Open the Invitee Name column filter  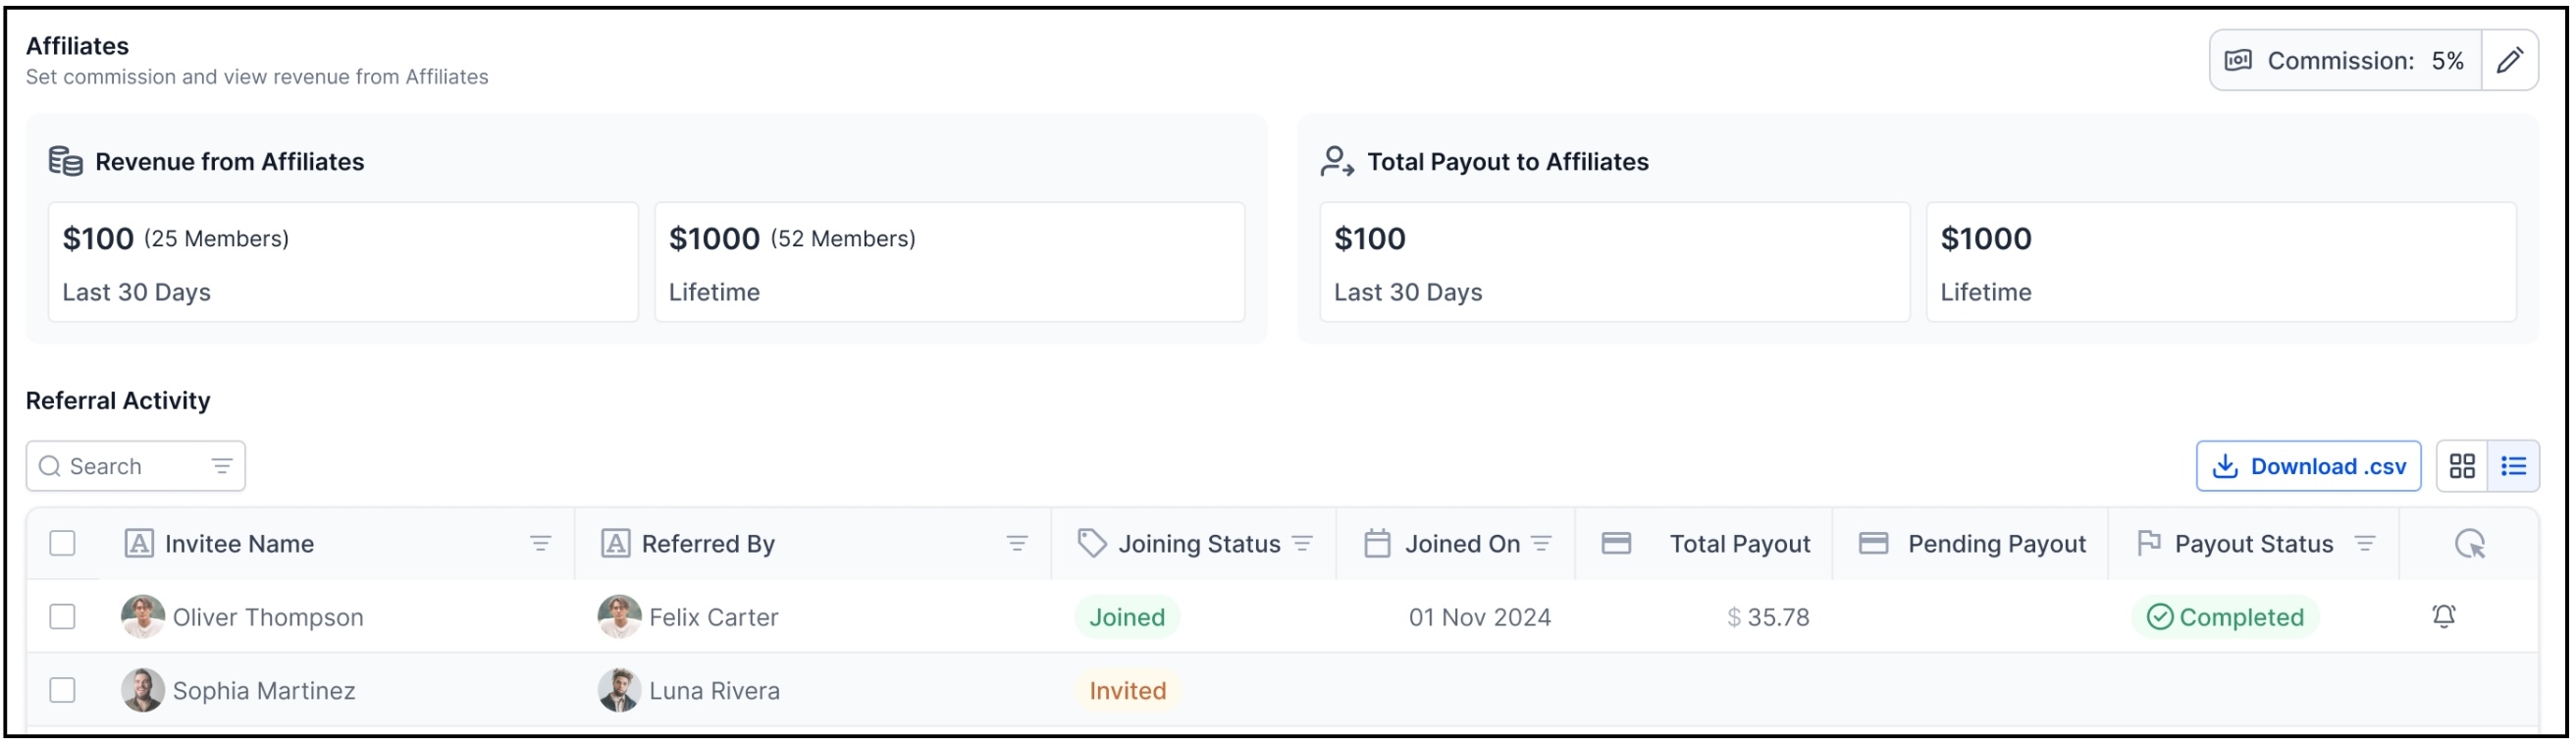540,544
